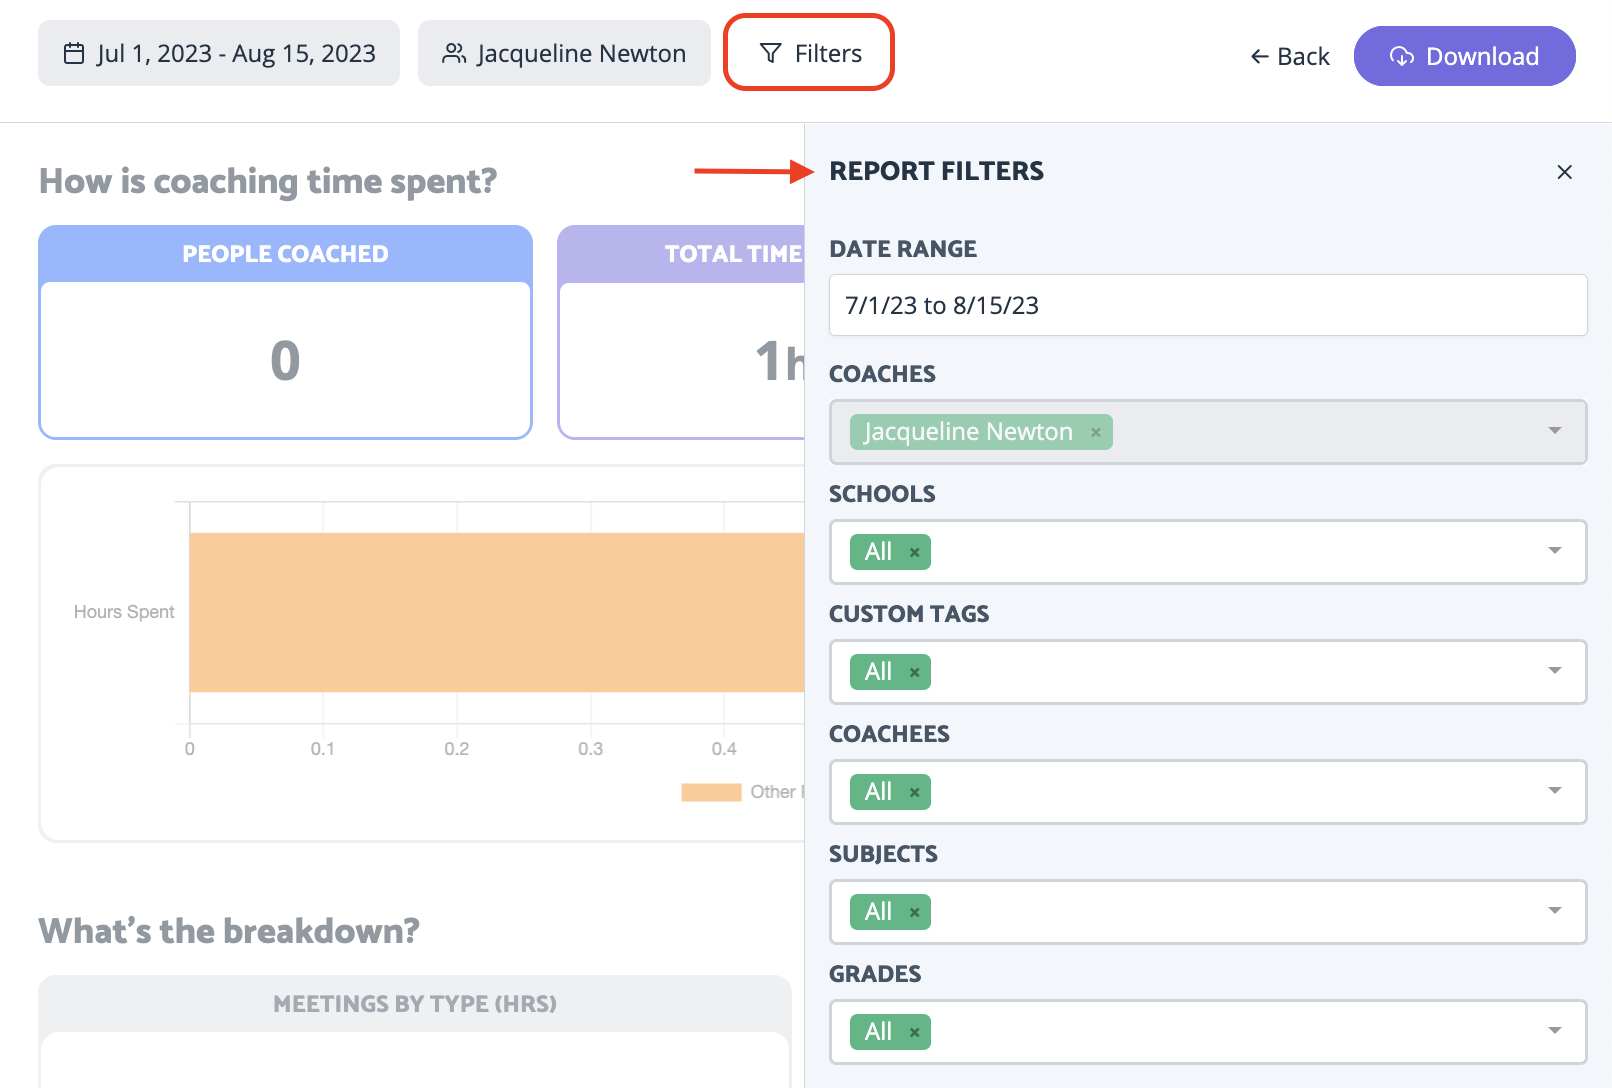Remove the All tag in Schools
1612x1088 pixels.
[914, 552]
